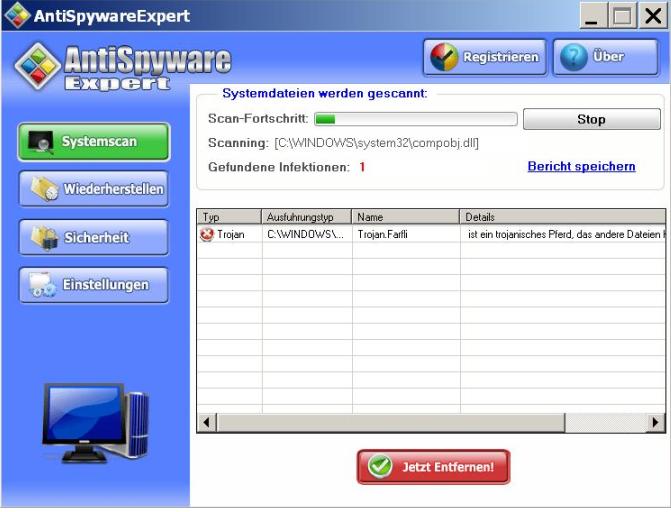Click the Details column header
The image size is (671, 512).
pos(563,217)
